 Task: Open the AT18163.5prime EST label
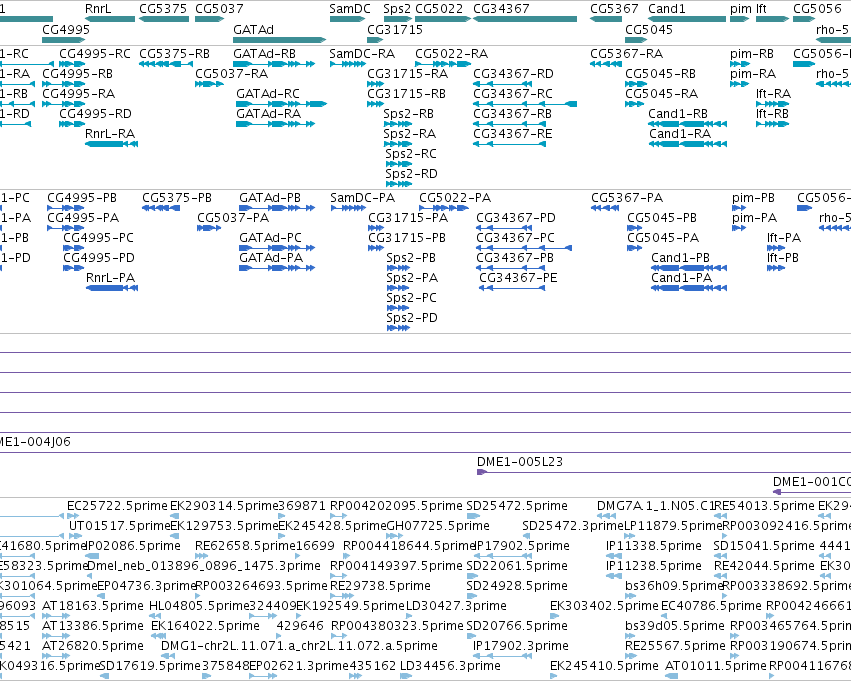[93, 606]
